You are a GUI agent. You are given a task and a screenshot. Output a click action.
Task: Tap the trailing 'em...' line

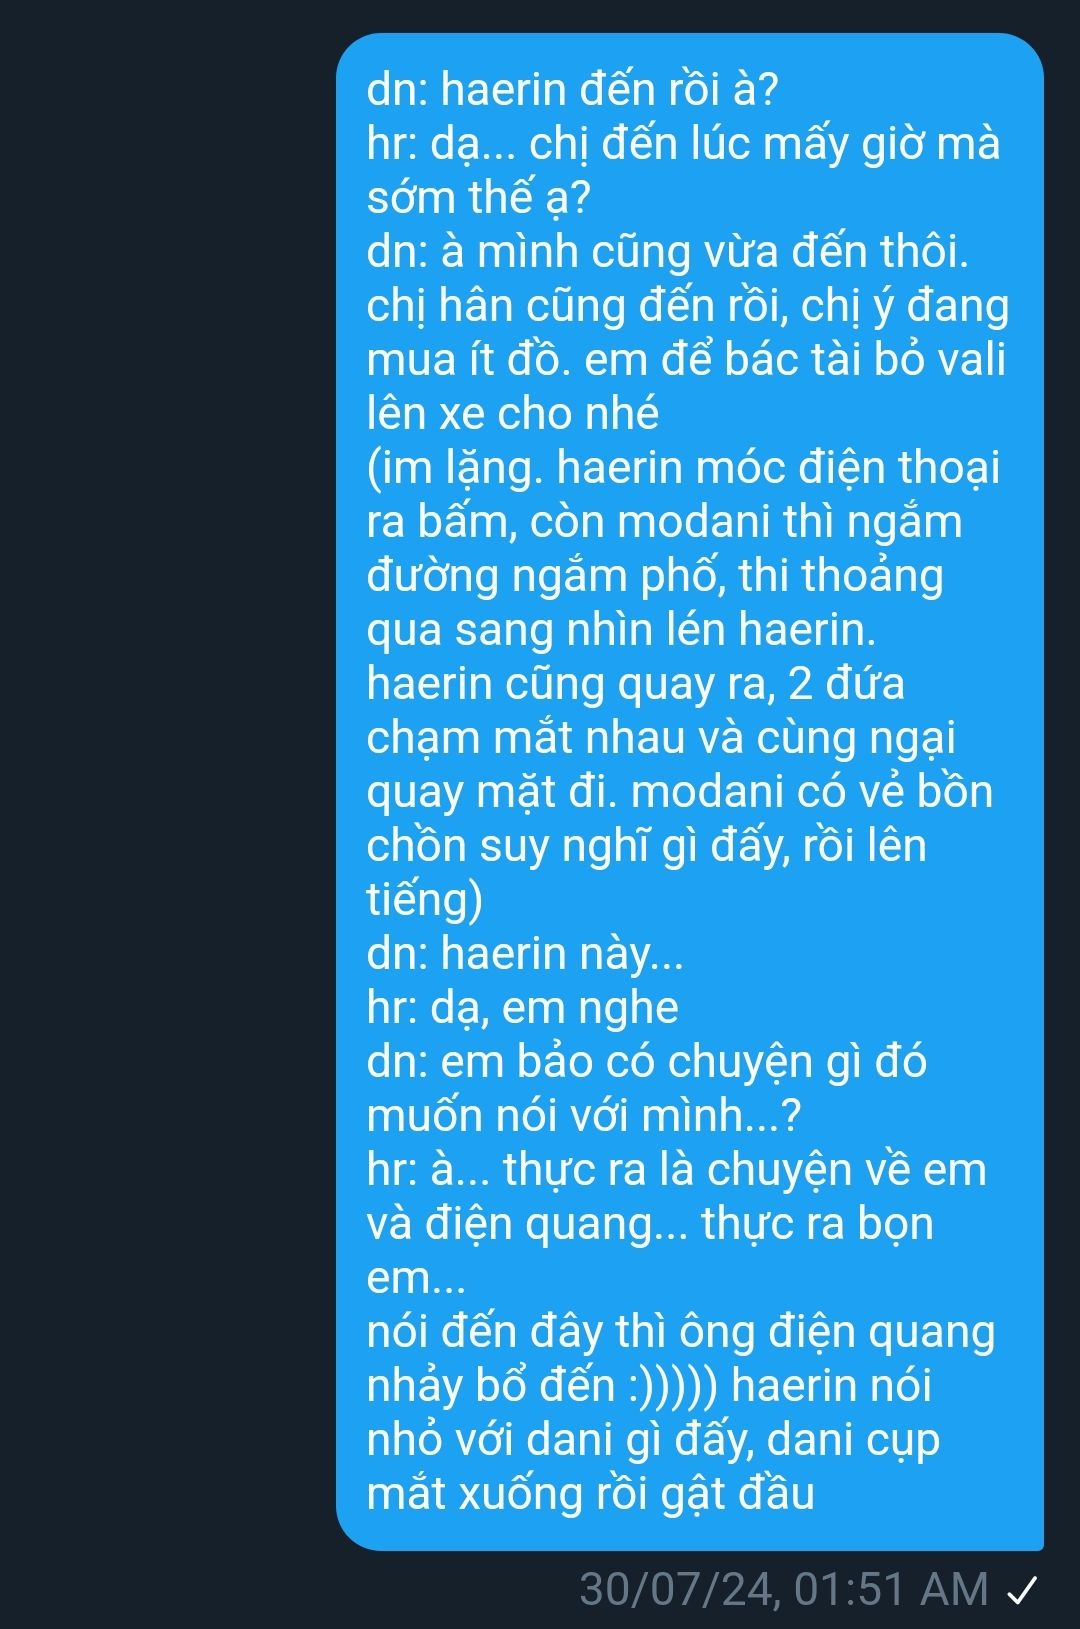pos(416,1278)
